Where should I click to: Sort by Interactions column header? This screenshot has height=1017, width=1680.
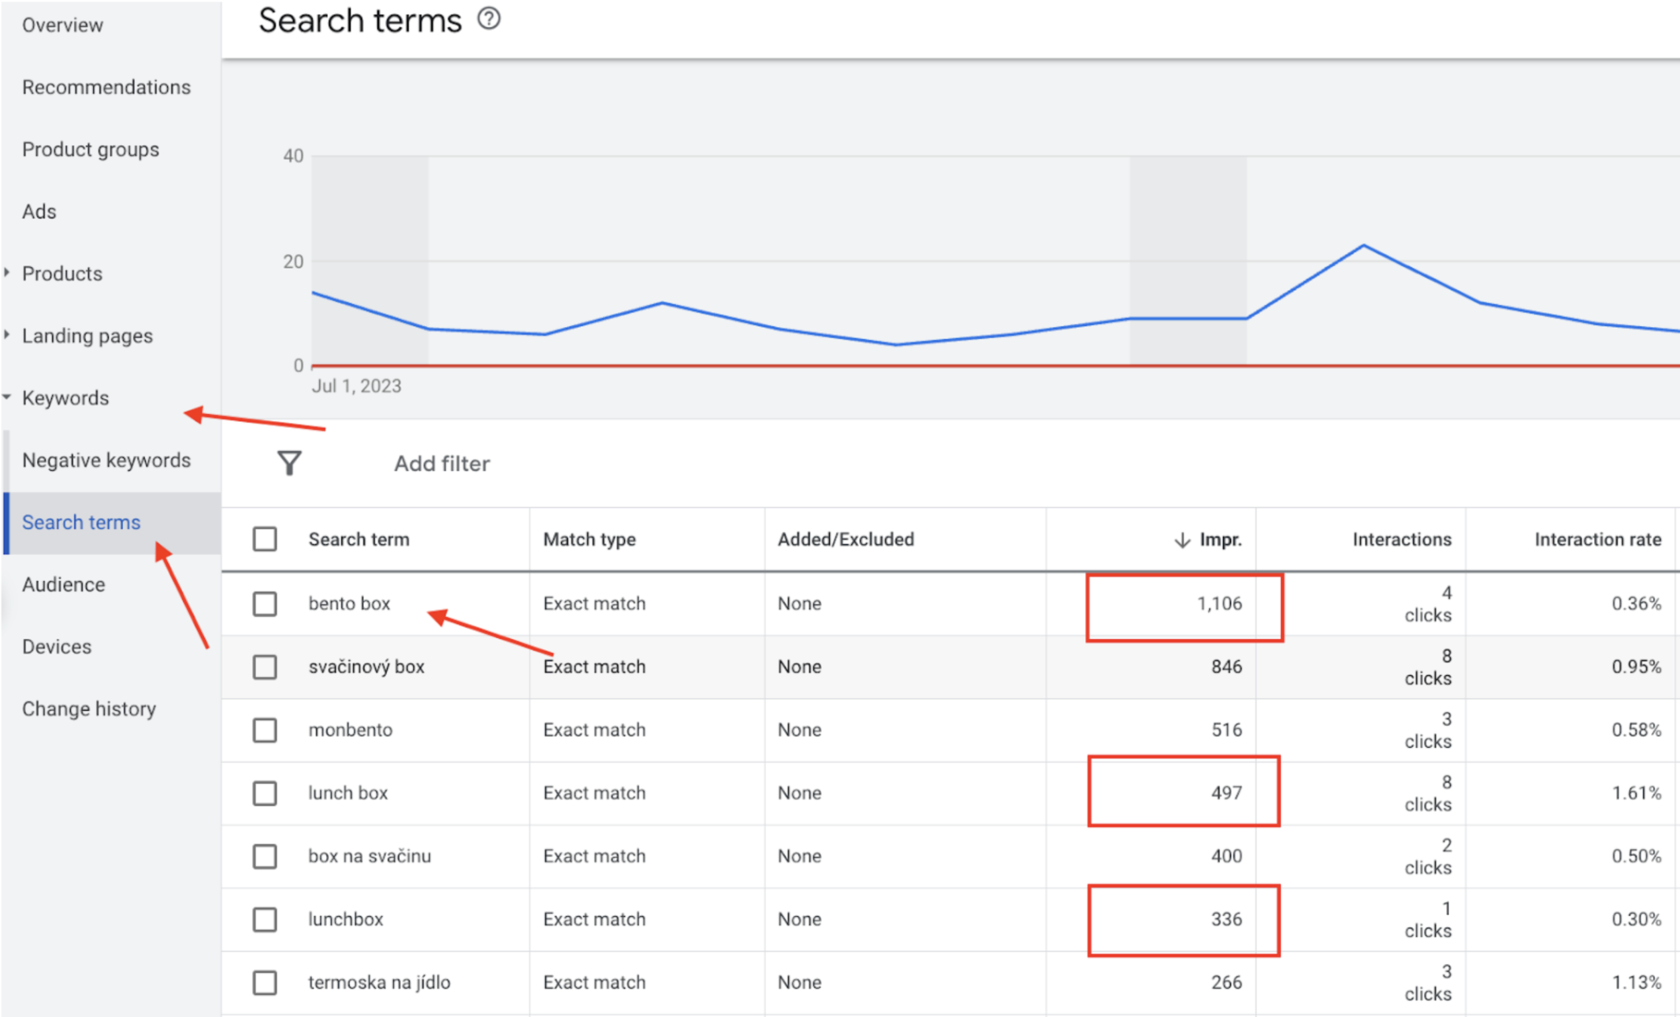(1402, 540)
